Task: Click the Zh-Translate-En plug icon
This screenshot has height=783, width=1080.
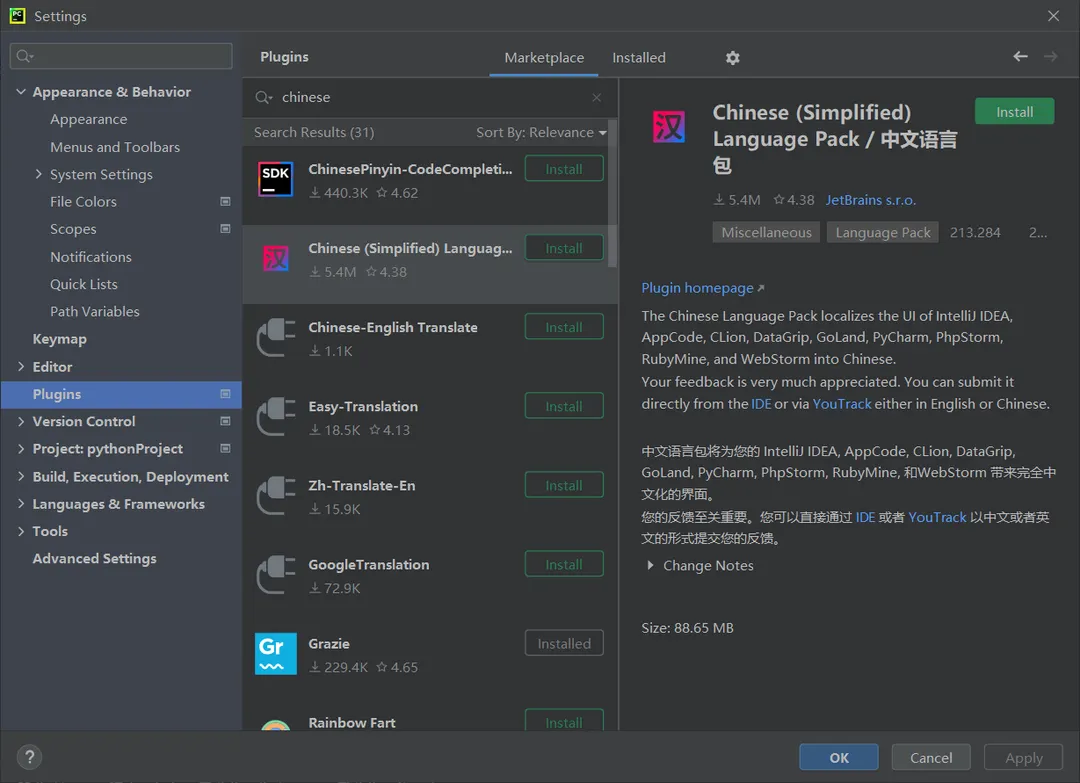Action: [276, 496]
